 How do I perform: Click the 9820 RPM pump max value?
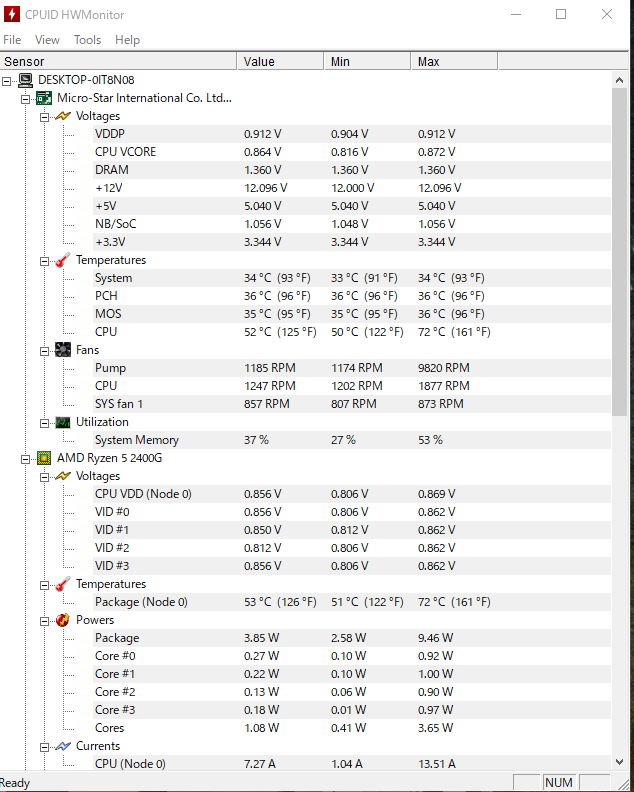pos(444,368)
